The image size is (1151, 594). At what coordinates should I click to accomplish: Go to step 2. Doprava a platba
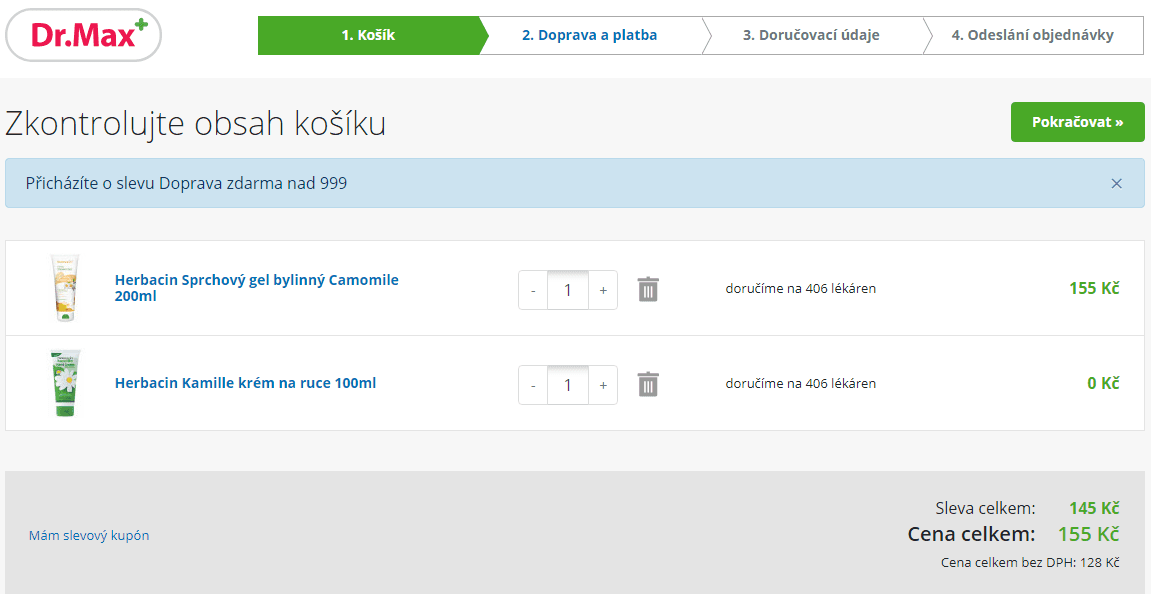(589, 35)
